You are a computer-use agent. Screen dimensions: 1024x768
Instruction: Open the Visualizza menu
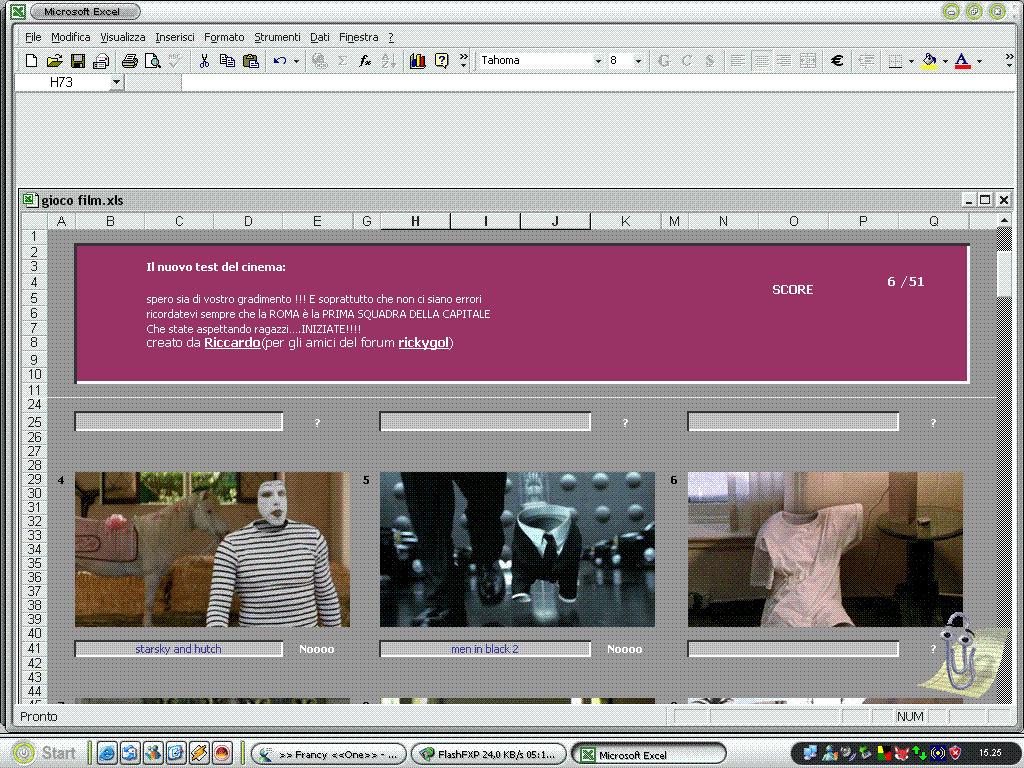123,37
